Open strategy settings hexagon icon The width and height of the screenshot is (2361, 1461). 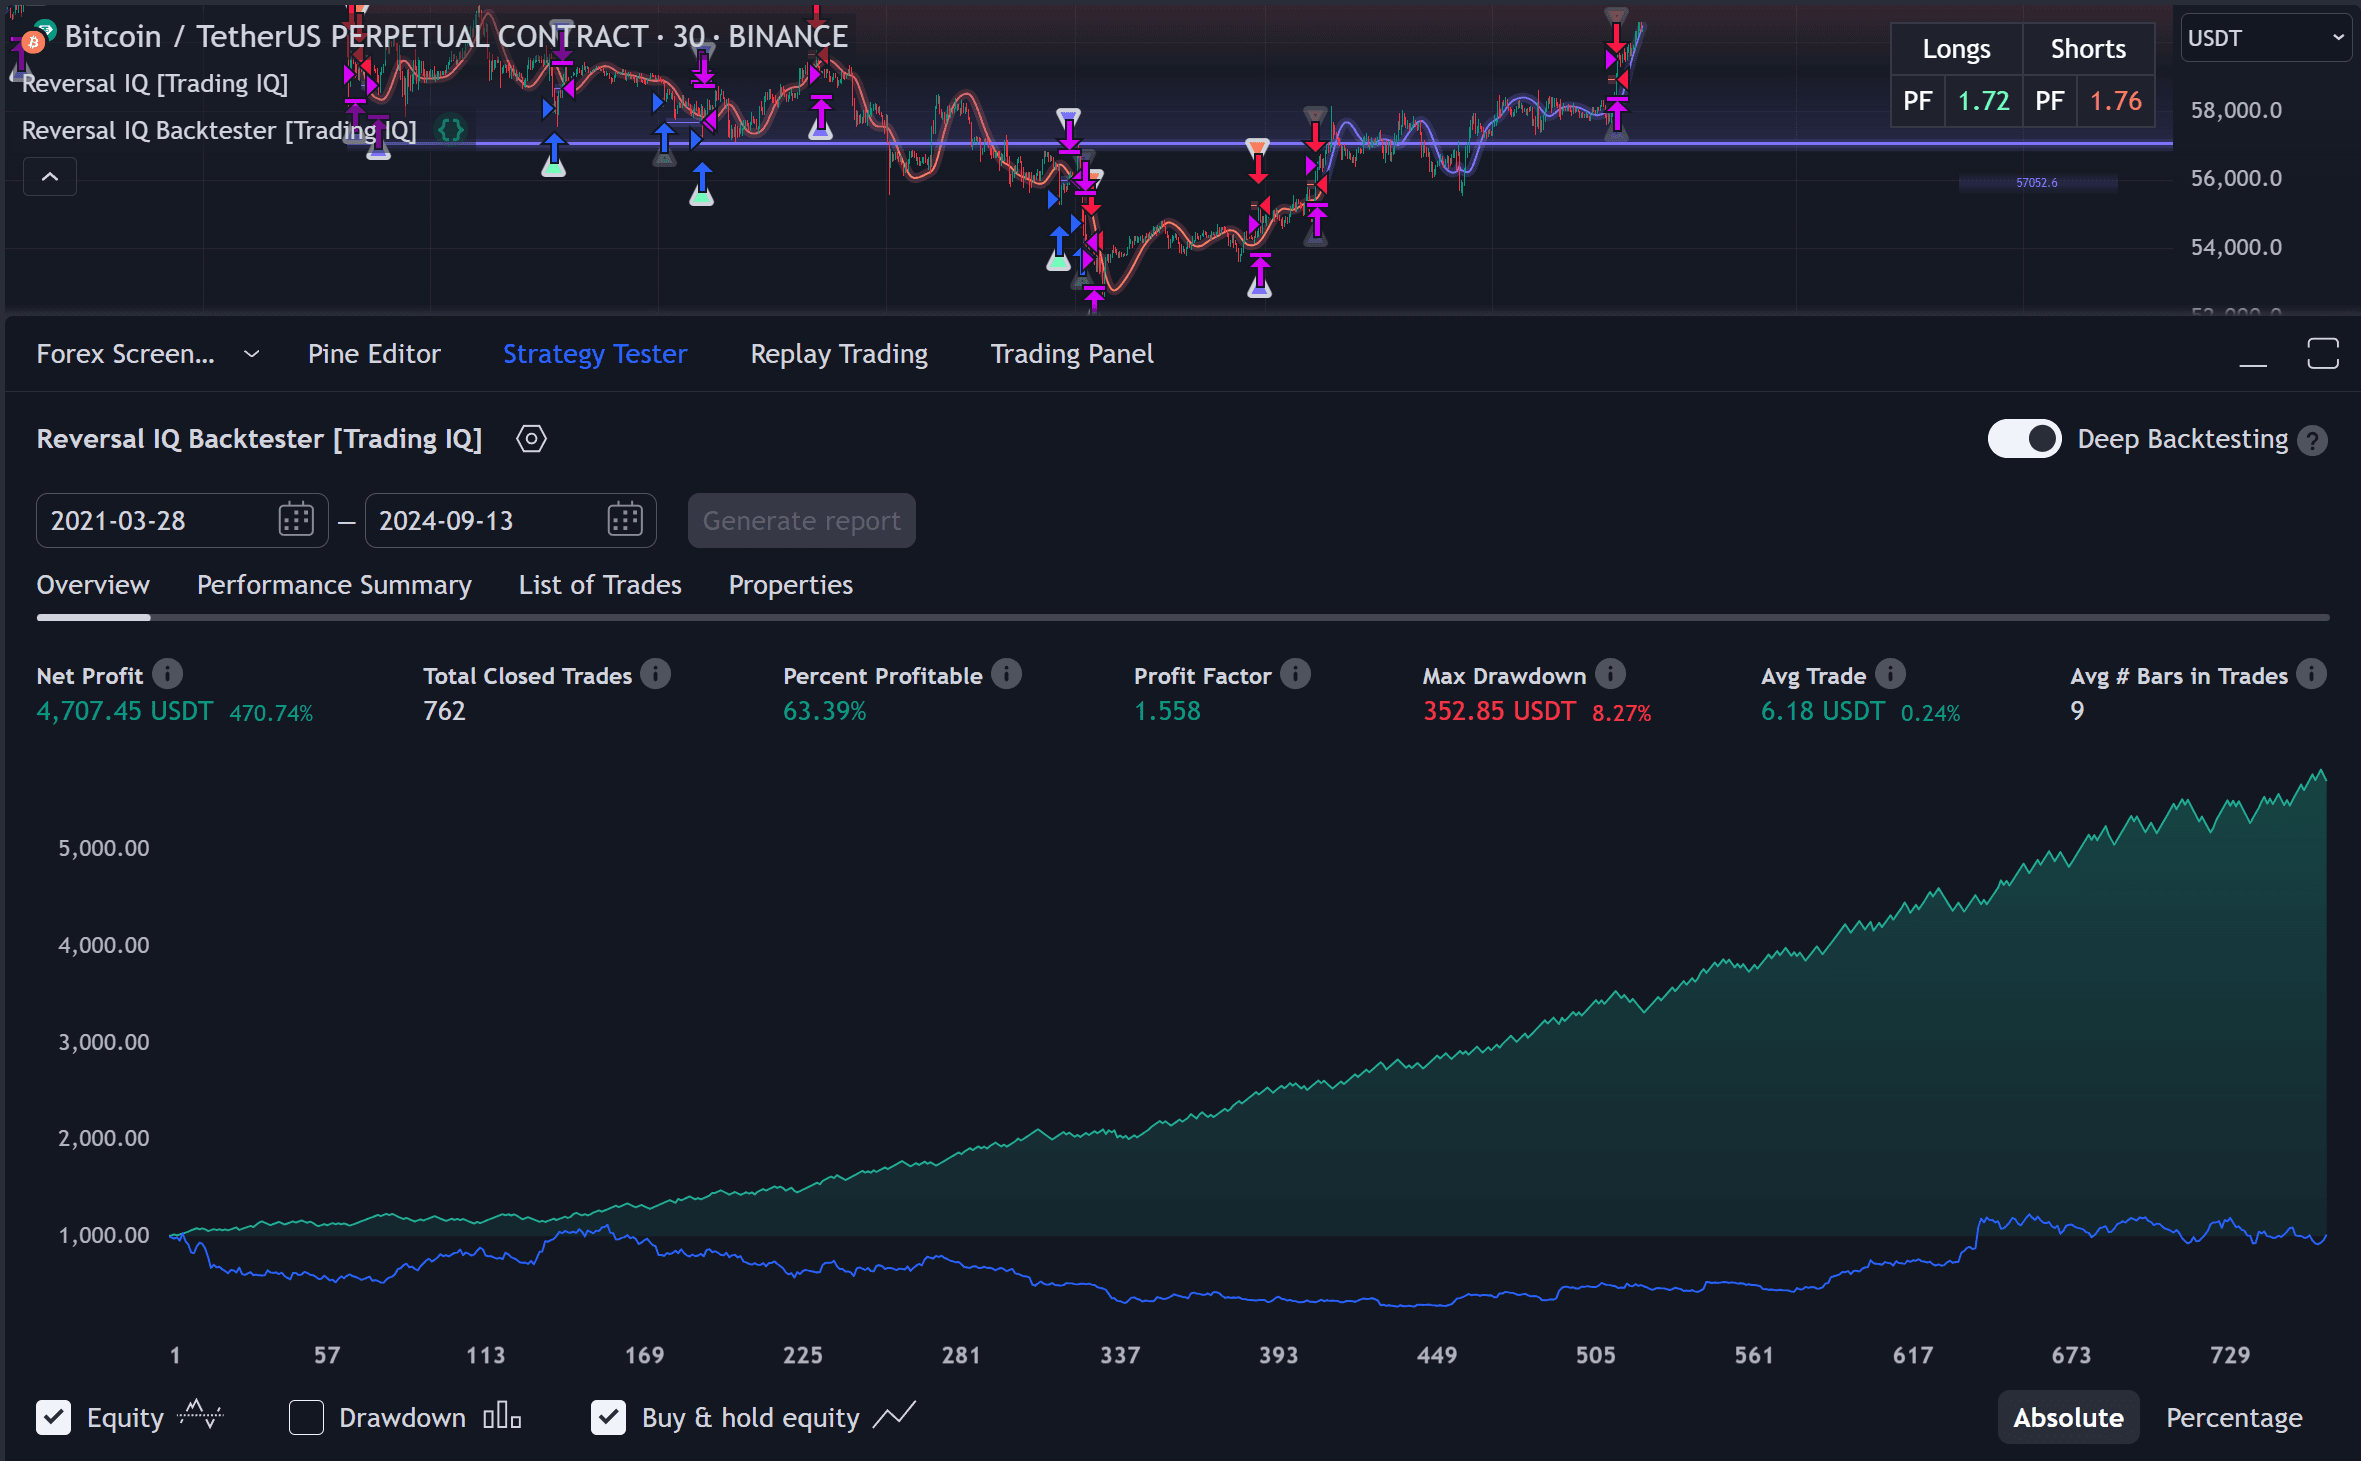coord(531,439)
